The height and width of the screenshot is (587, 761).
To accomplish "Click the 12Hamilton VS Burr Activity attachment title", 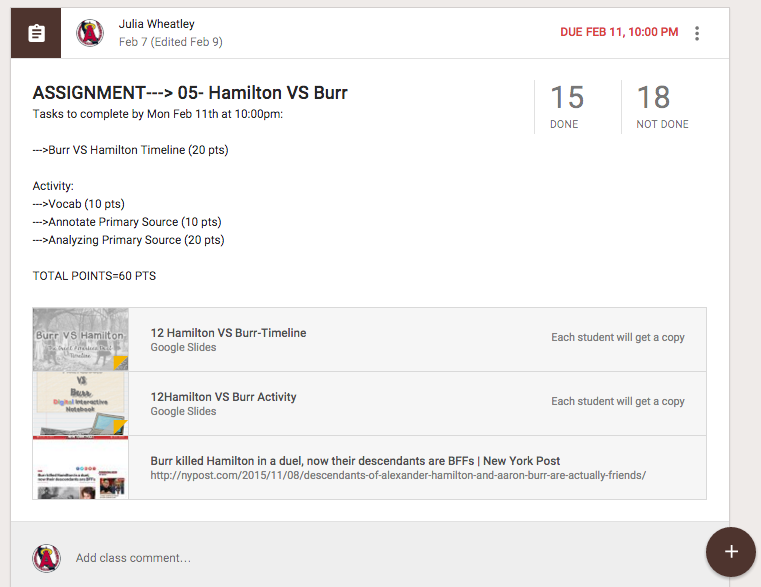I will click(x=223, y=397).
